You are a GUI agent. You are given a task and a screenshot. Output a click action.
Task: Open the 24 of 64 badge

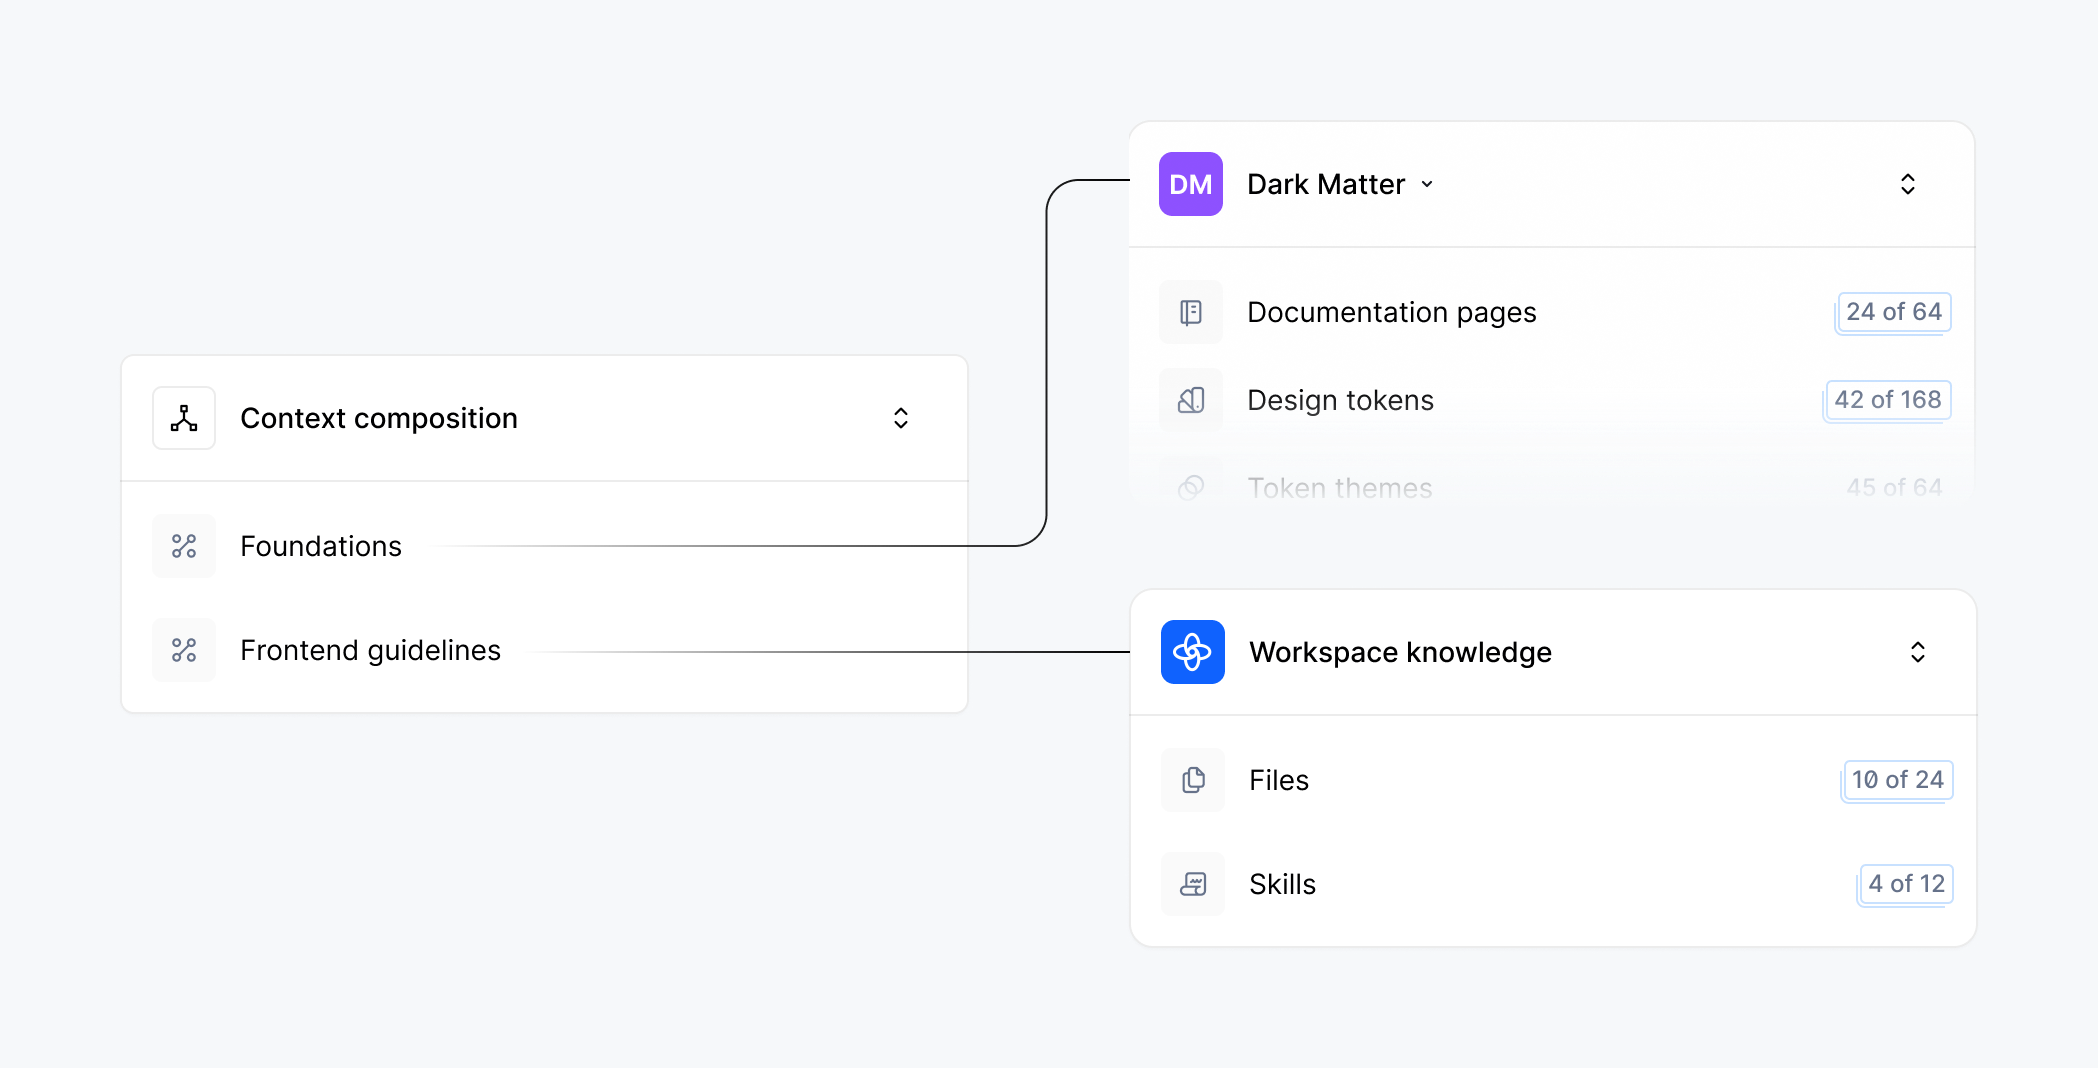click(1894, 312)
